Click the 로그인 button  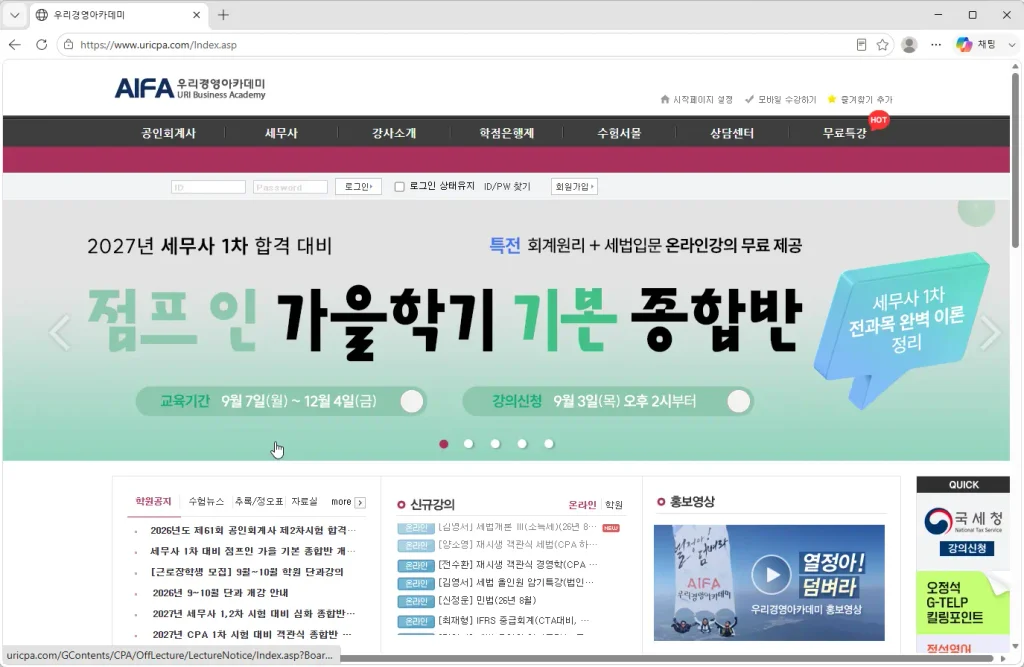[358, 187]
